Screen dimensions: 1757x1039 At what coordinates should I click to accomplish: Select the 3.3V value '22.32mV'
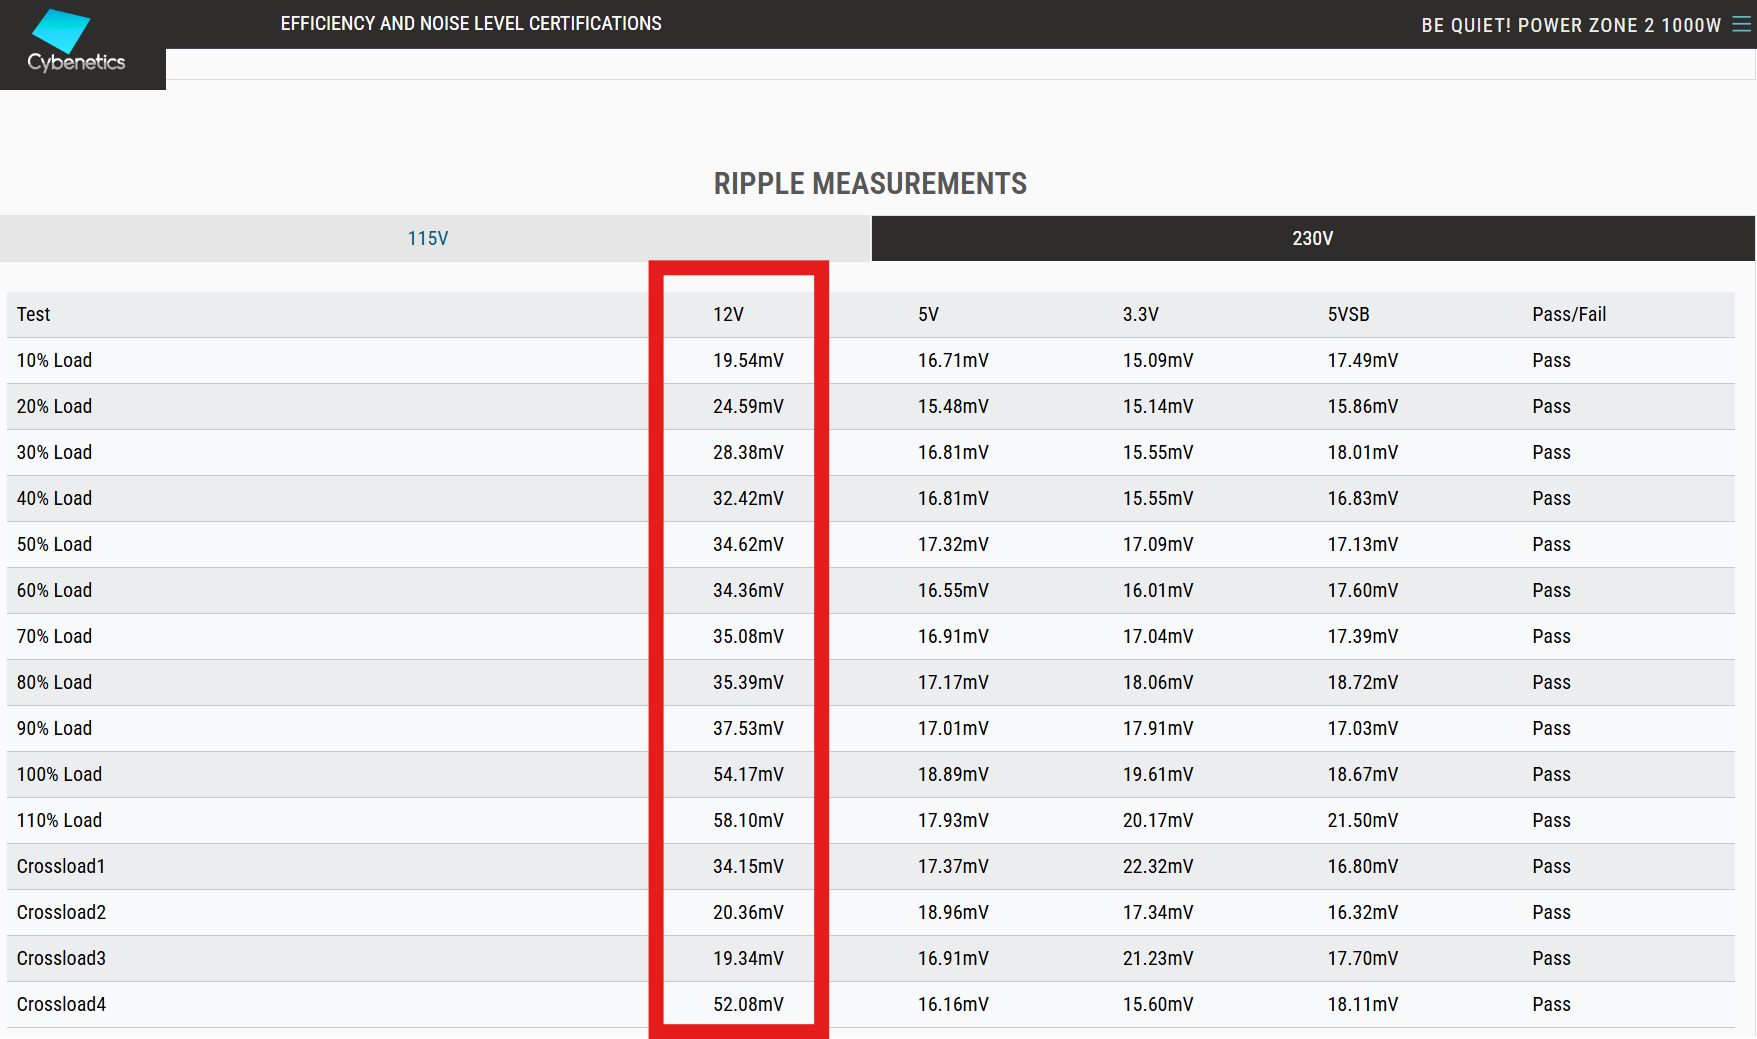pos(1158,866)
